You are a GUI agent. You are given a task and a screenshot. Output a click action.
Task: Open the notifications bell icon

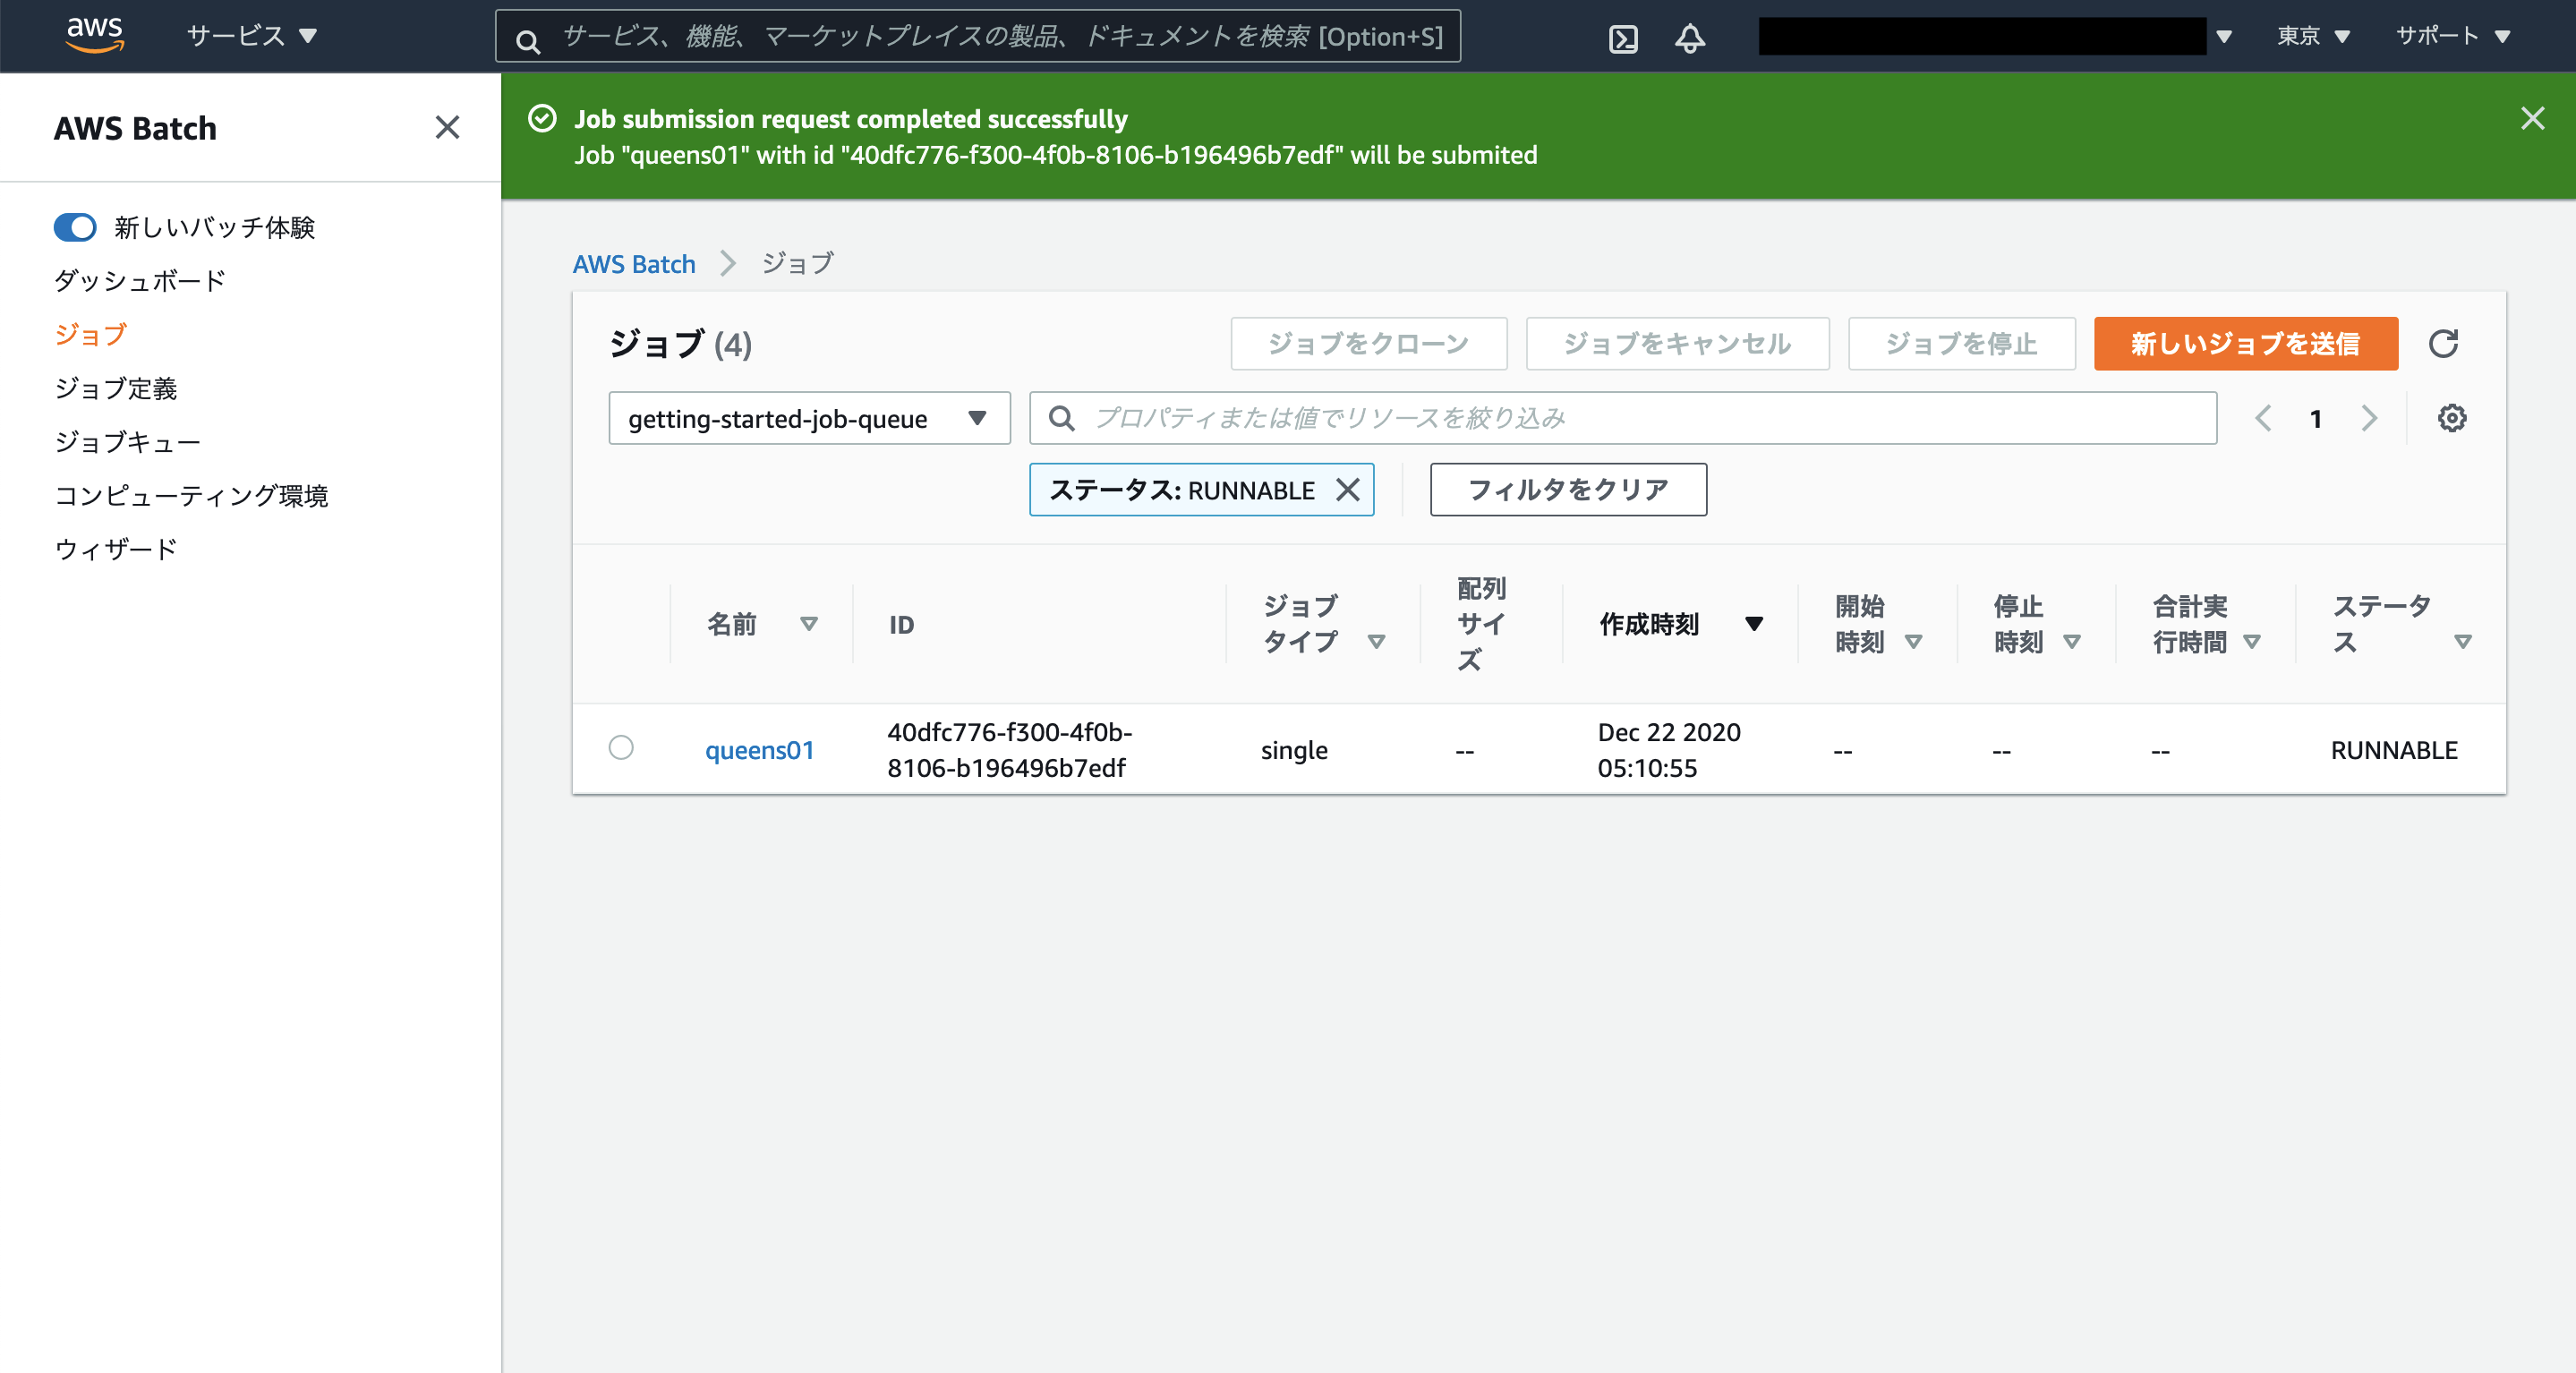pos(1690,38)
